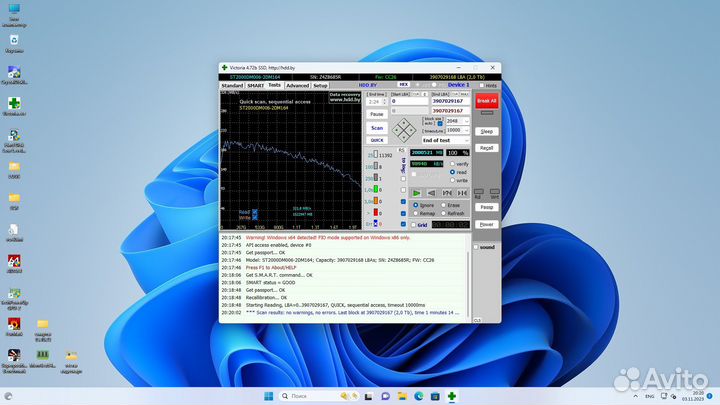Click the Wrt indicator icon

point(495,193)
